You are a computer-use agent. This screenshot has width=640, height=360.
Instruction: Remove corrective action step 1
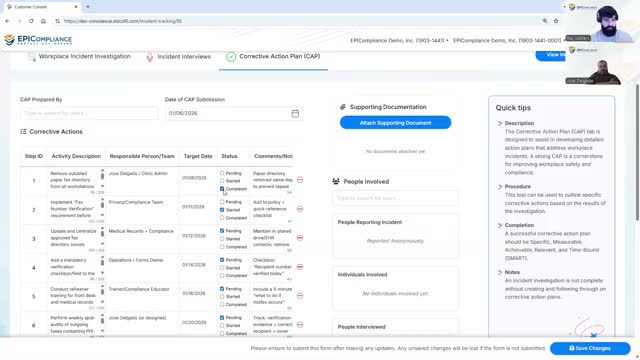coord(300,180)
